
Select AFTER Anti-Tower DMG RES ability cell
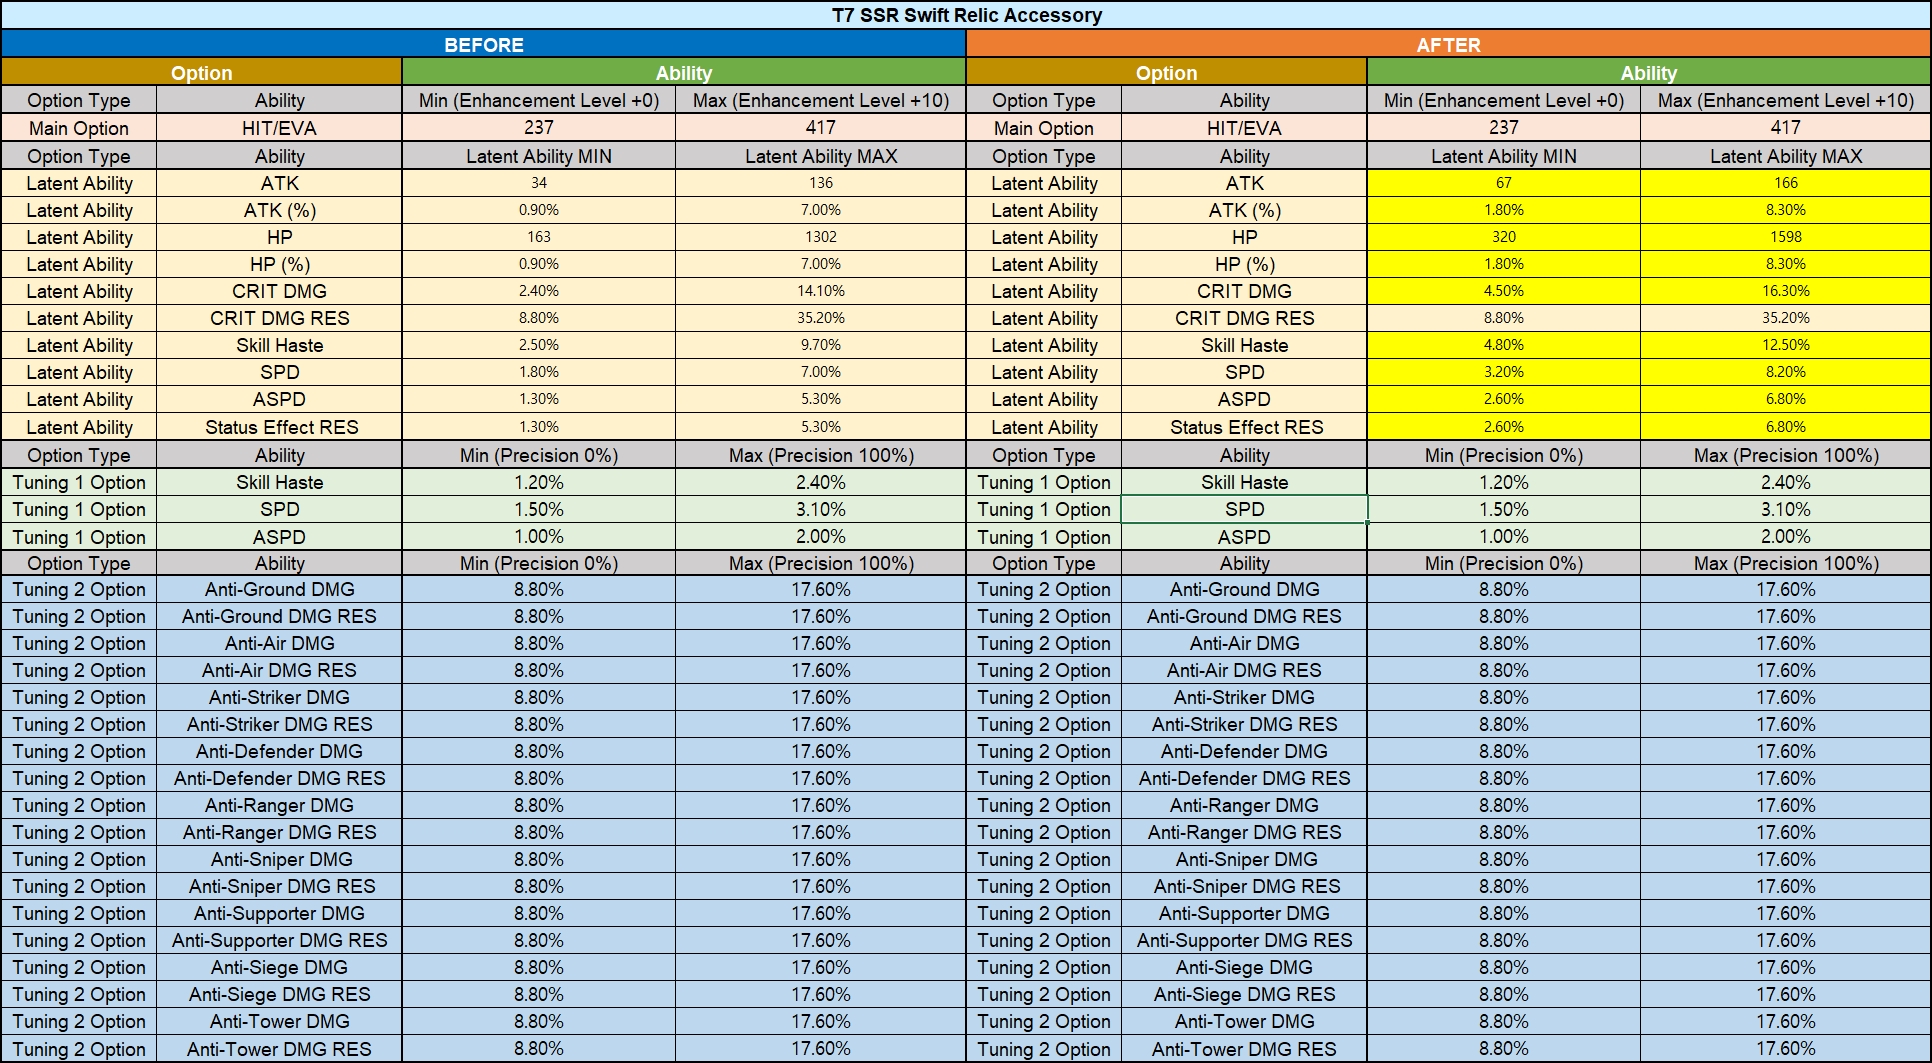(1244, 1049)
